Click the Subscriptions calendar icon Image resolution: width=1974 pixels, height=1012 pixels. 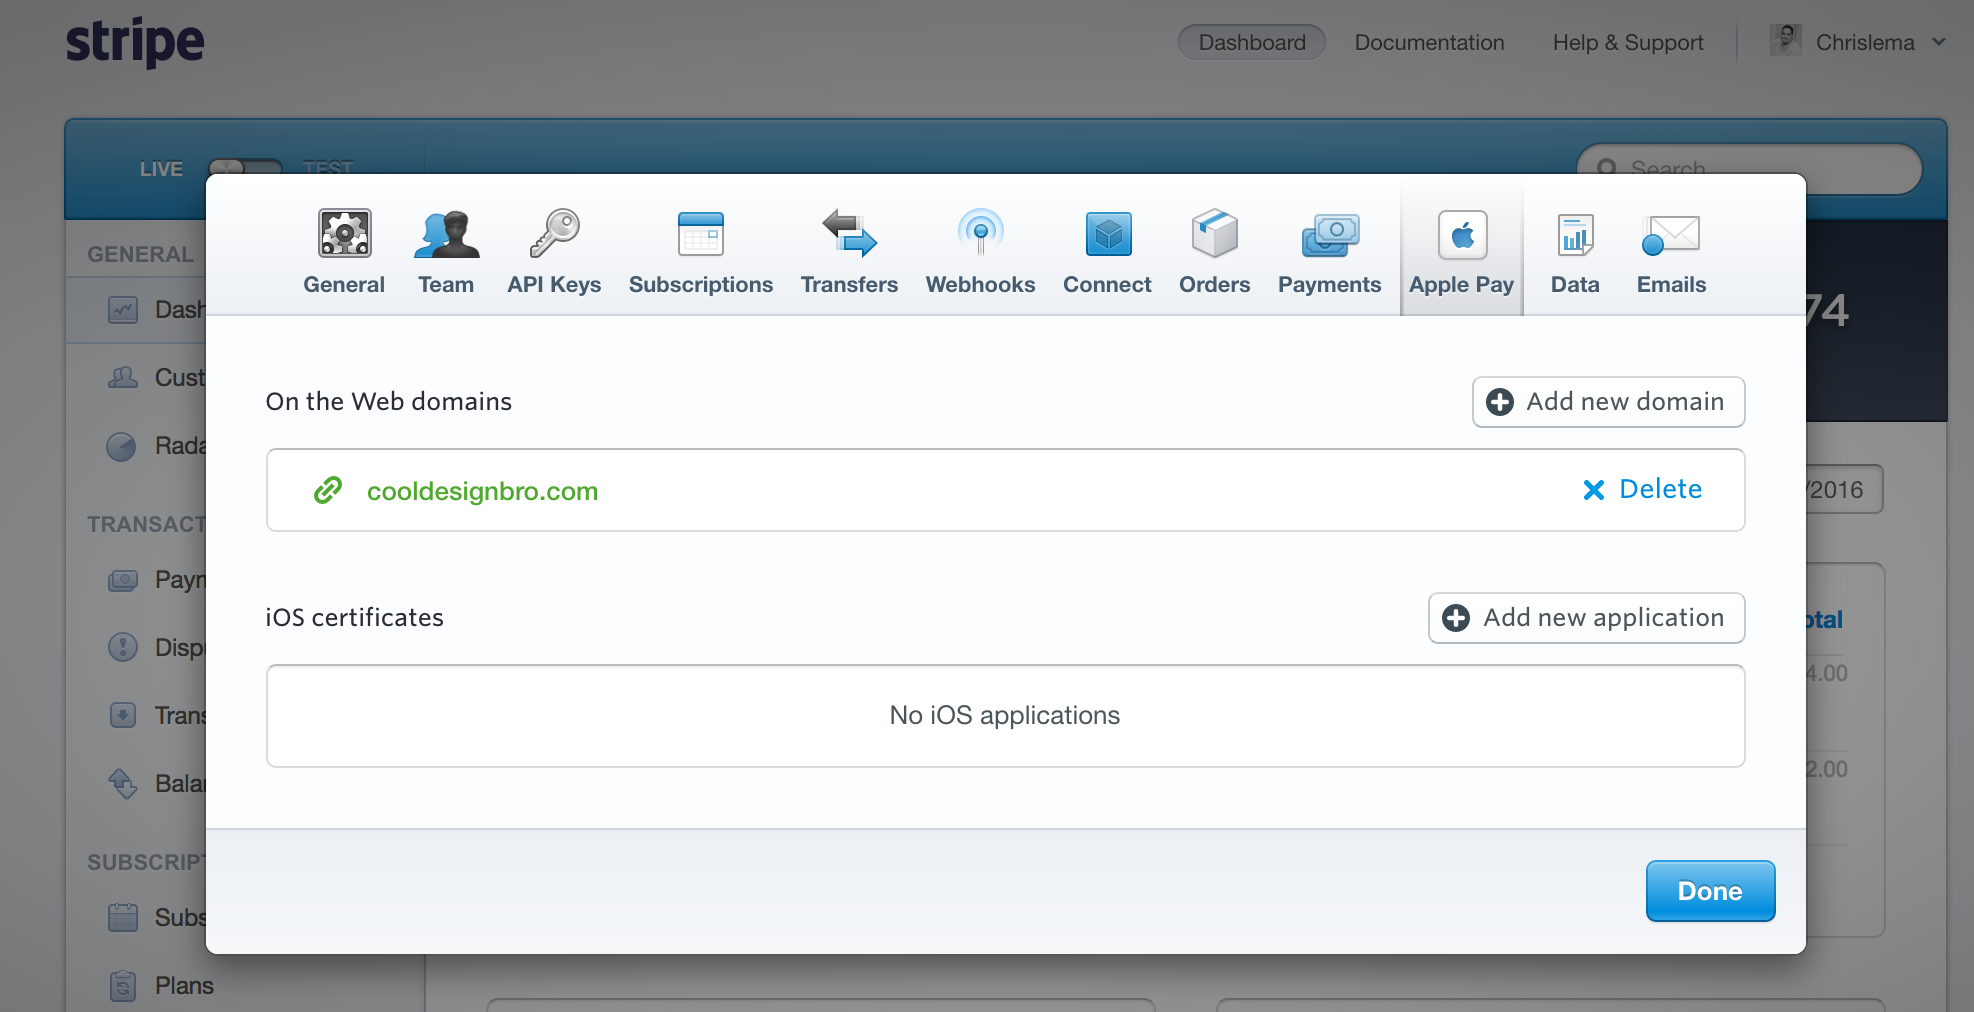click(700, 234)
